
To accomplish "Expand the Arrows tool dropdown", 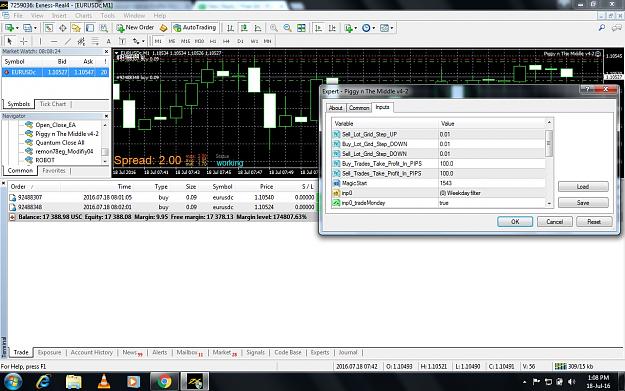I will click(143, 41).
